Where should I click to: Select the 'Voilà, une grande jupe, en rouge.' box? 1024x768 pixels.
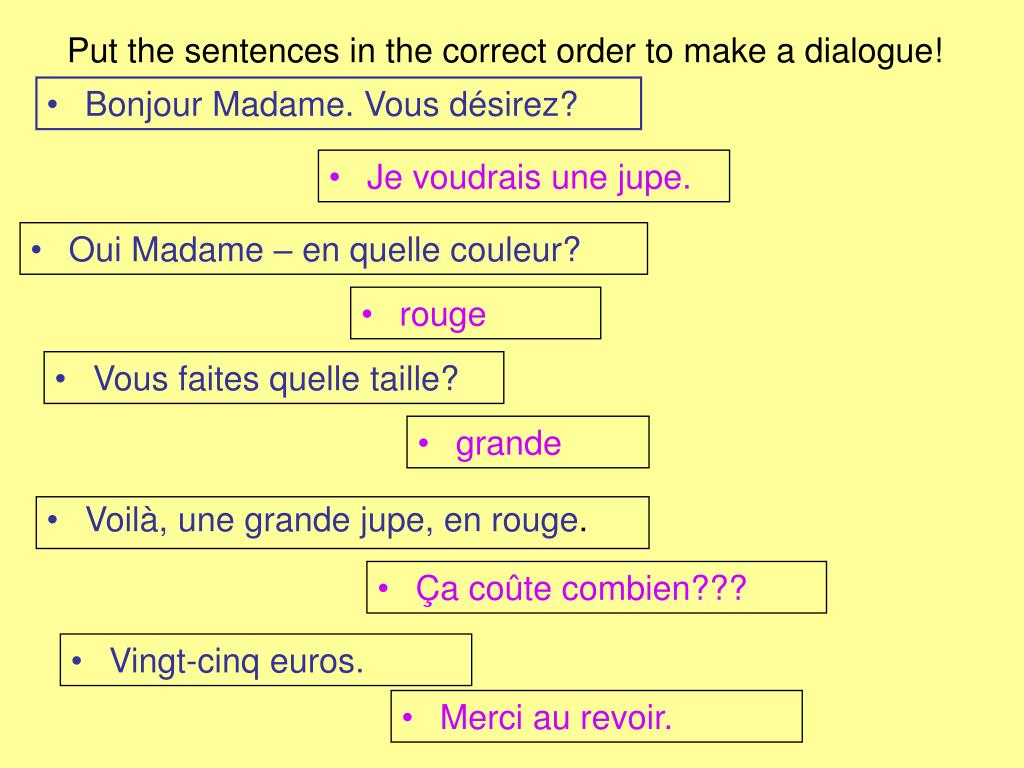tap(342, 523)
